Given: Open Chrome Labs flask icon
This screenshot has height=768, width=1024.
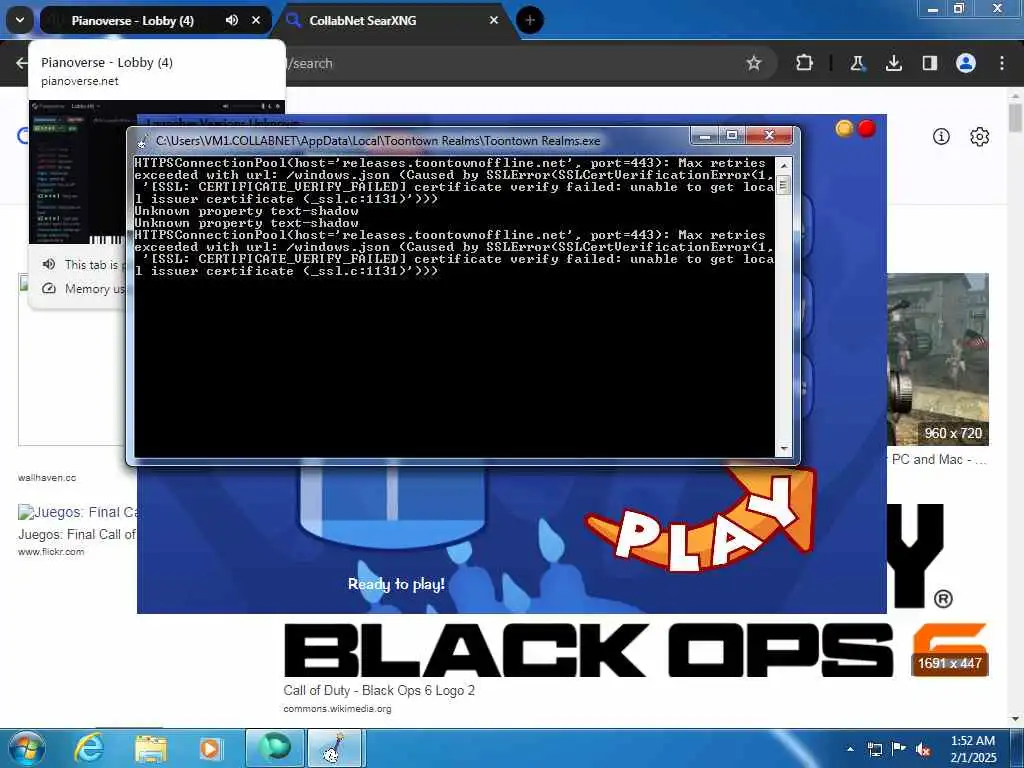Looking at the screenshot, I should coord(857,63).
